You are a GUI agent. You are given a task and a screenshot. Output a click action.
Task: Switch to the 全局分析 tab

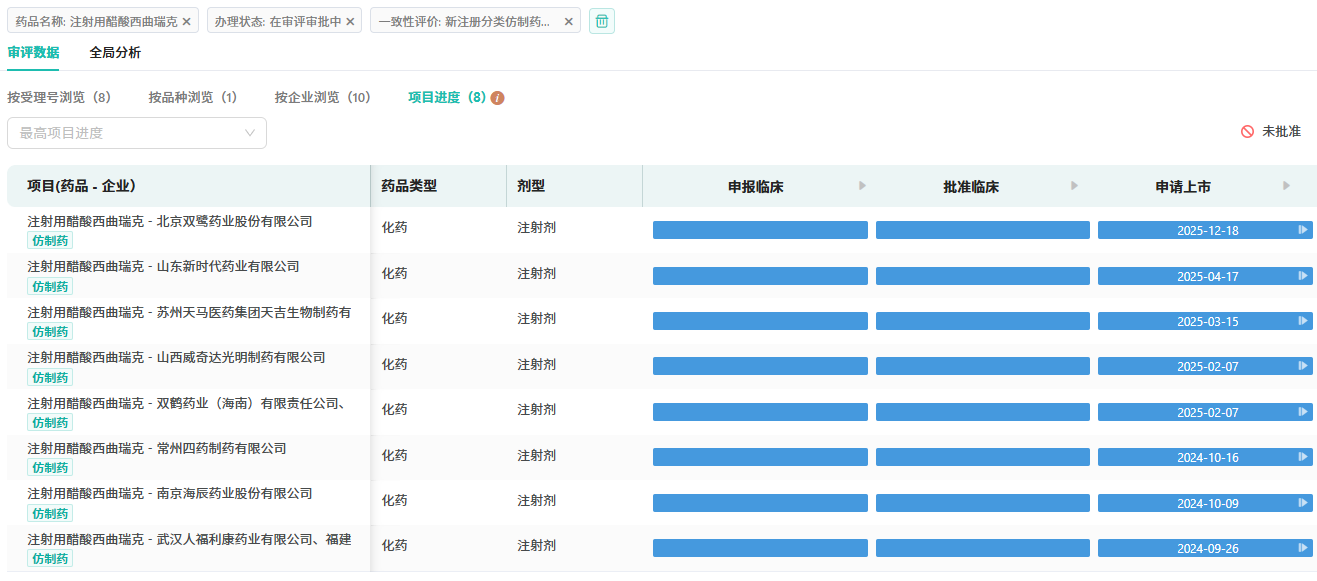(x=115, y=53)
